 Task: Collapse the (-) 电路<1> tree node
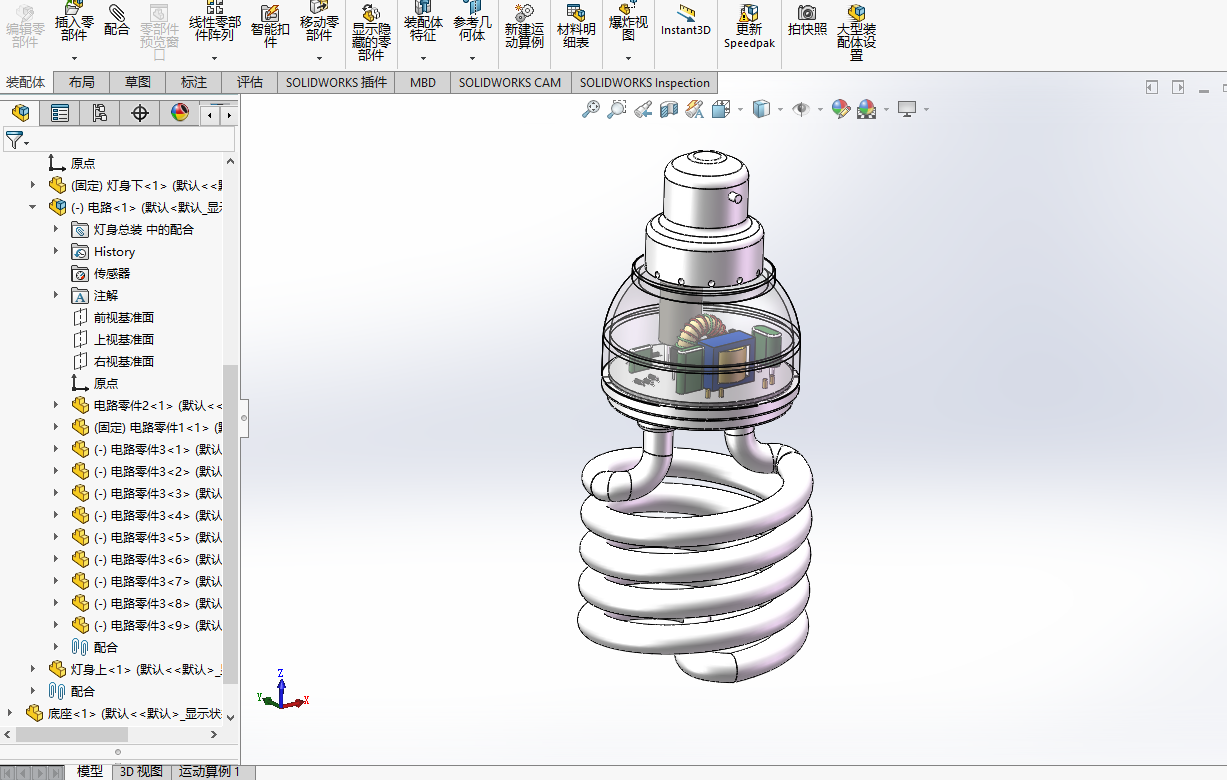coord(33,207)
